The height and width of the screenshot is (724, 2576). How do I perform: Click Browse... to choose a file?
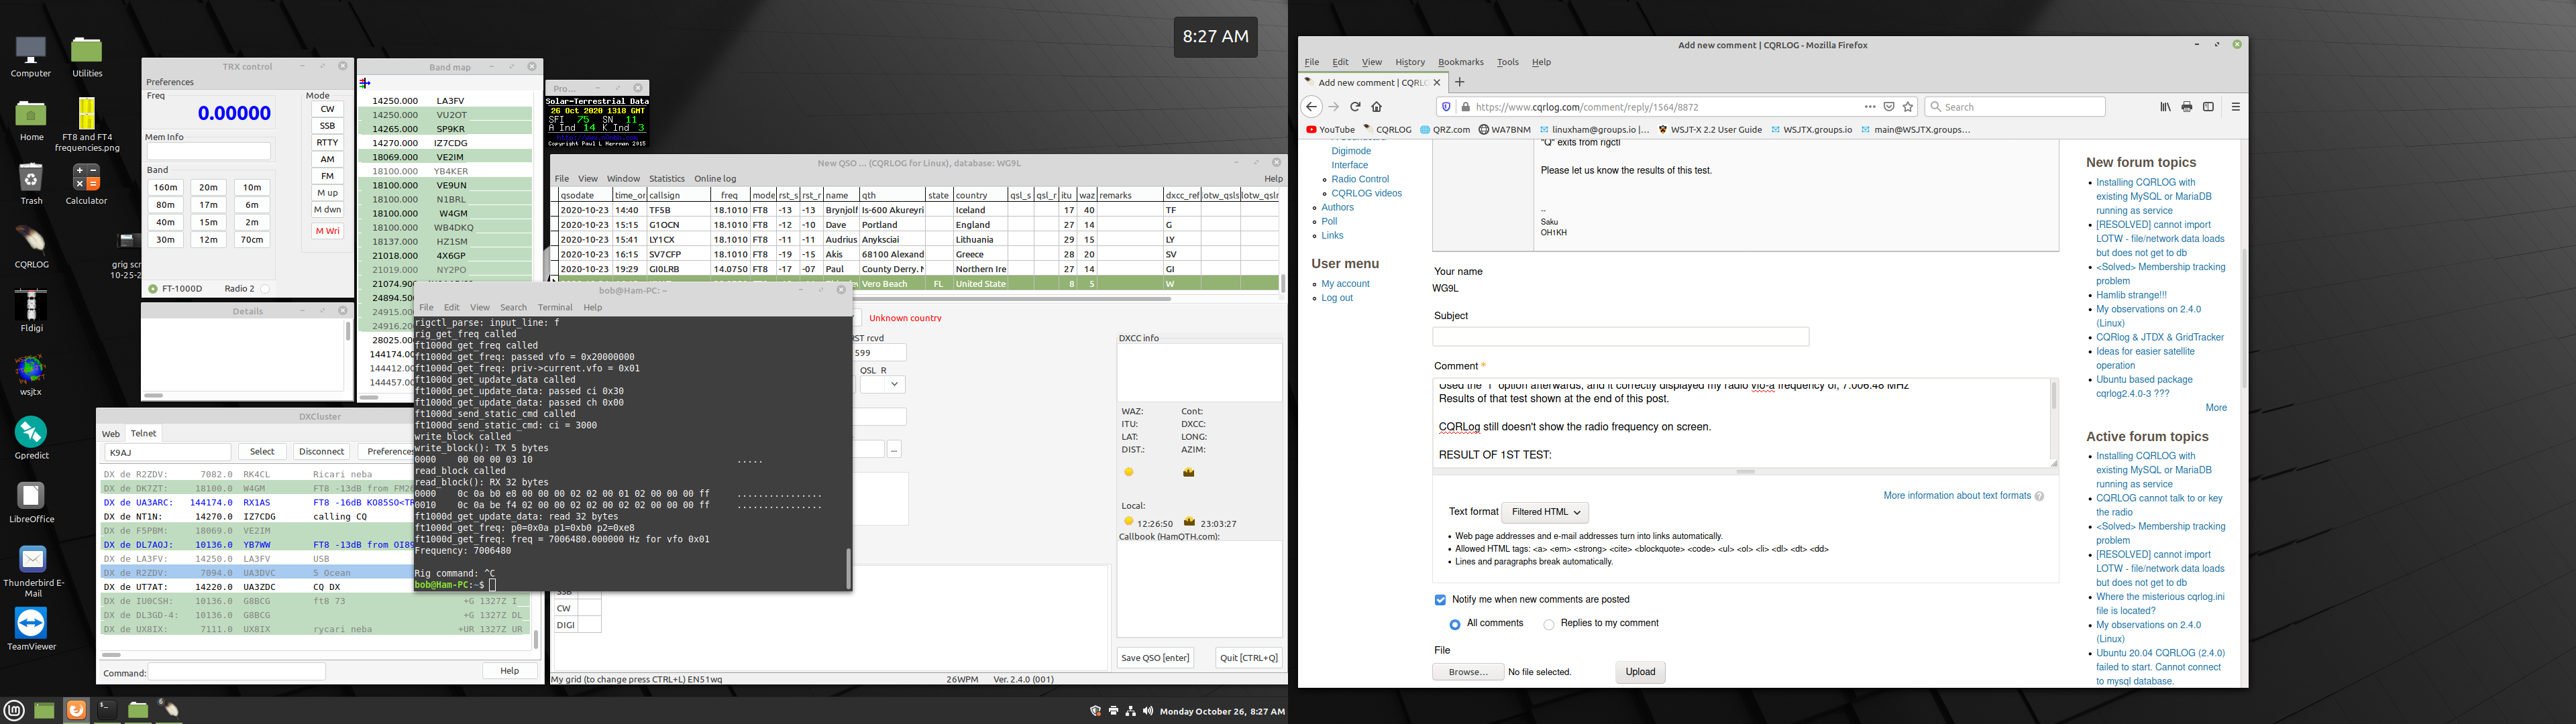point(1468,672)
